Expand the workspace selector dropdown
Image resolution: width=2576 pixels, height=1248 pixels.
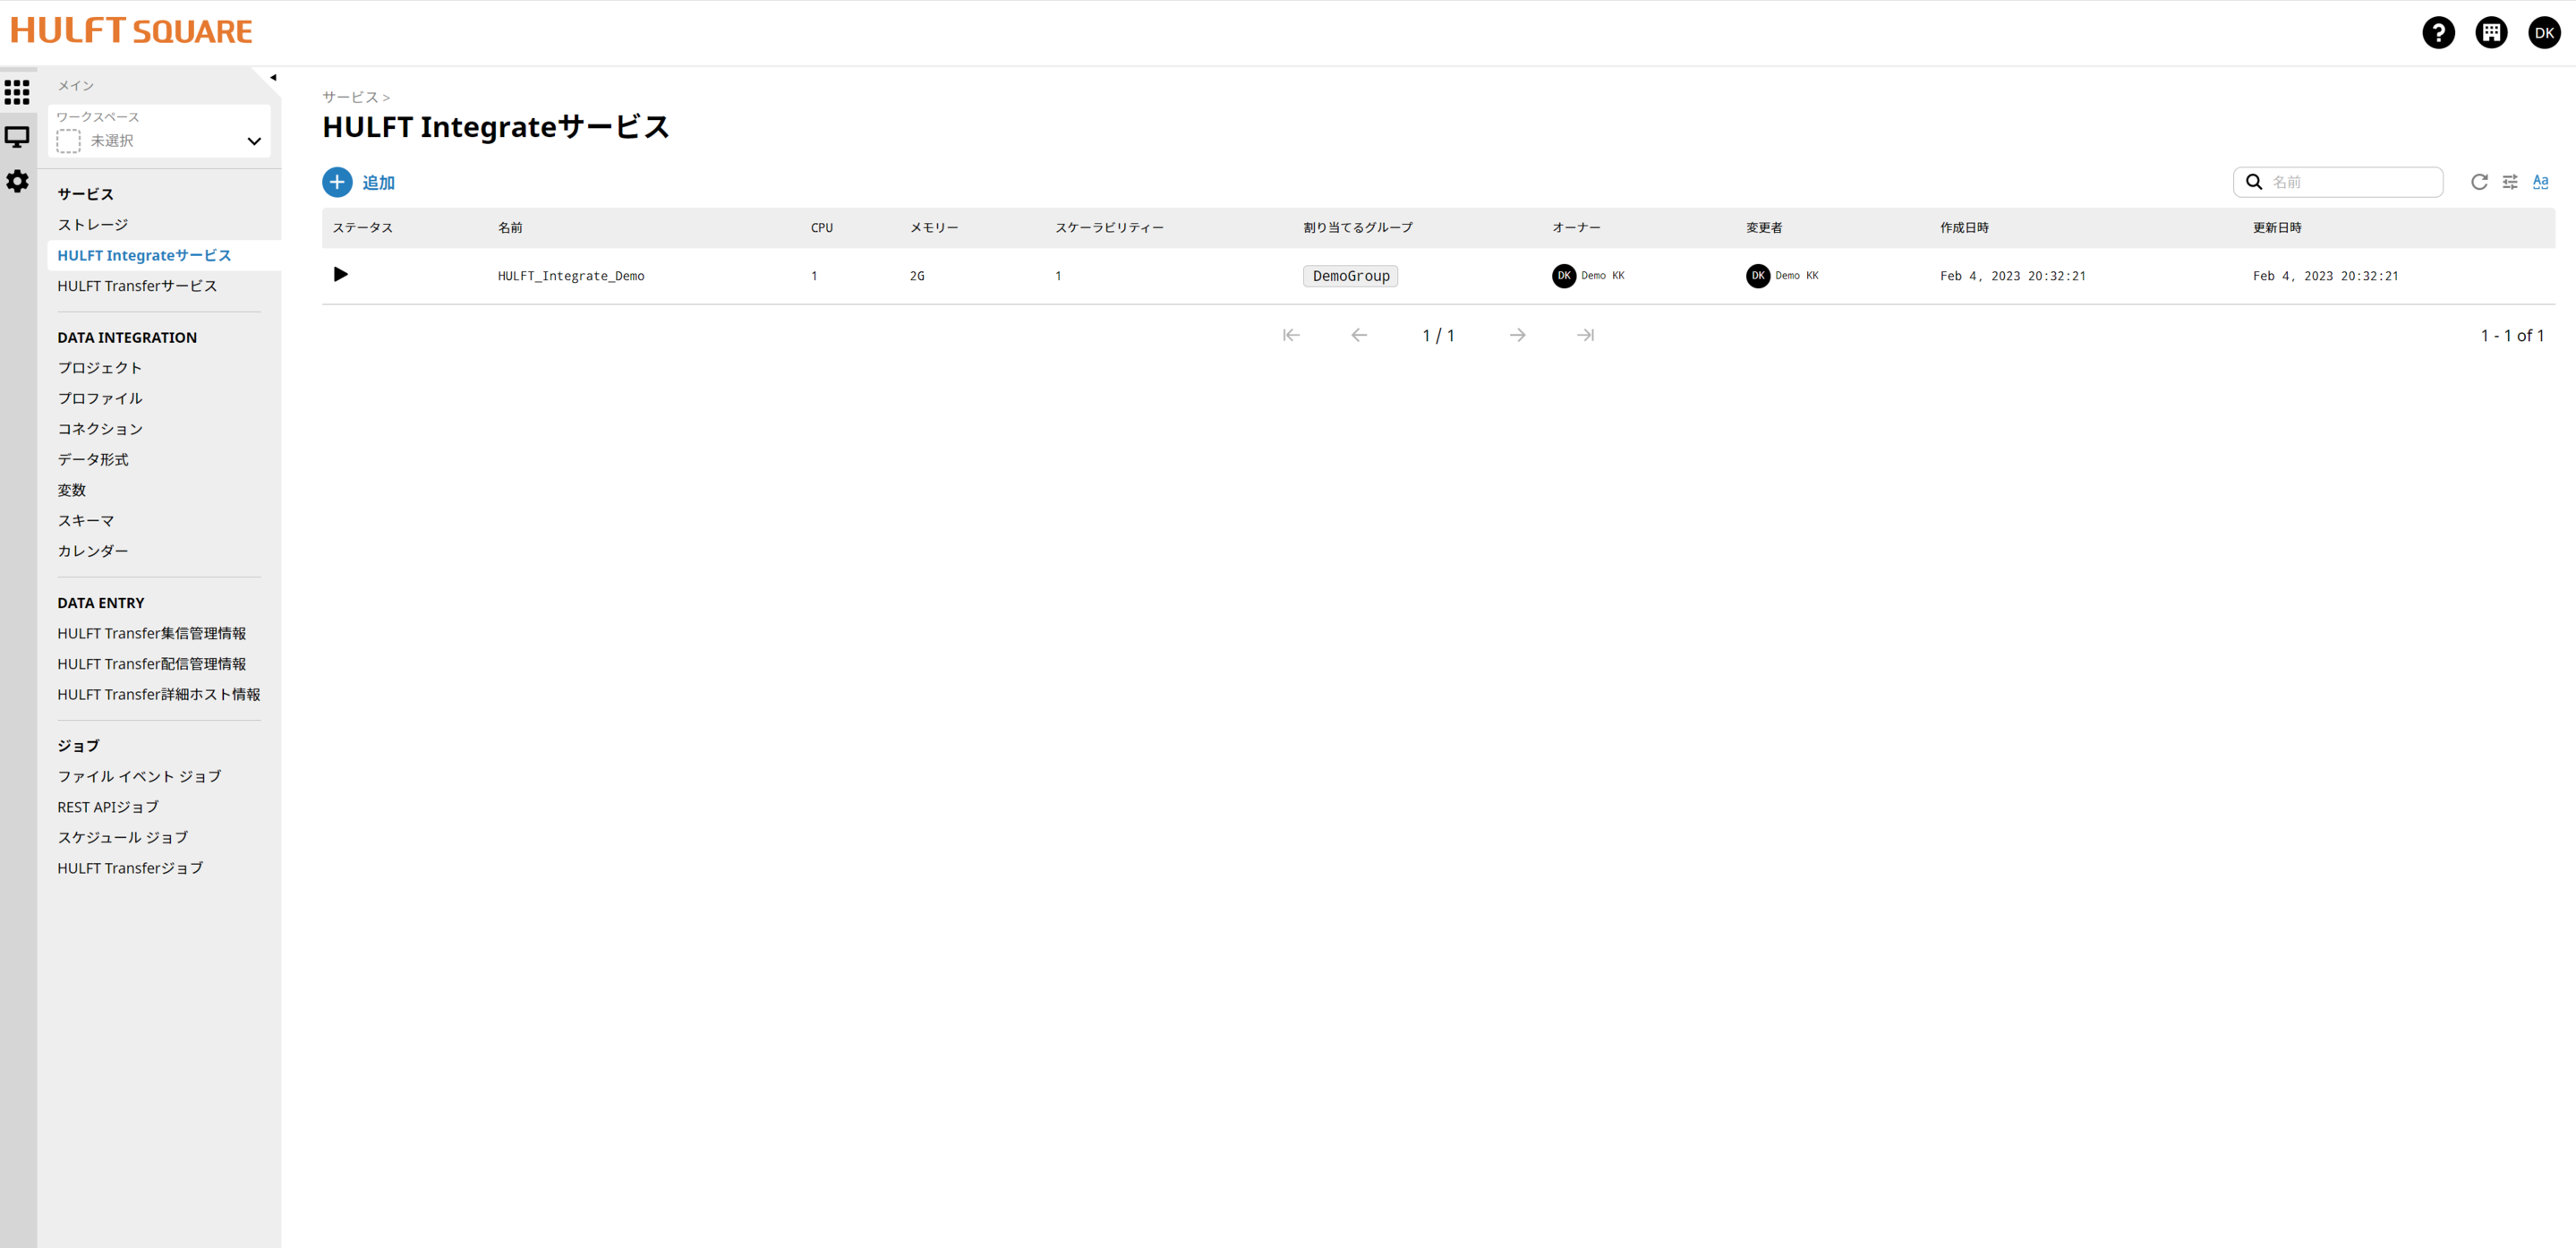click(x=159, y=131)
